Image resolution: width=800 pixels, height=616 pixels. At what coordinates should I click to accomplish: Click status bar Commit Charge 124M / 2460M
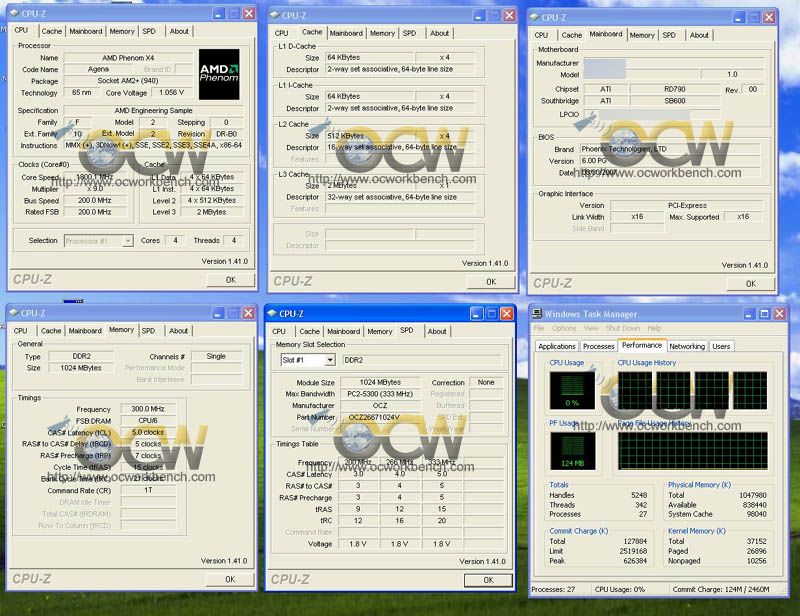pos(720,589)
